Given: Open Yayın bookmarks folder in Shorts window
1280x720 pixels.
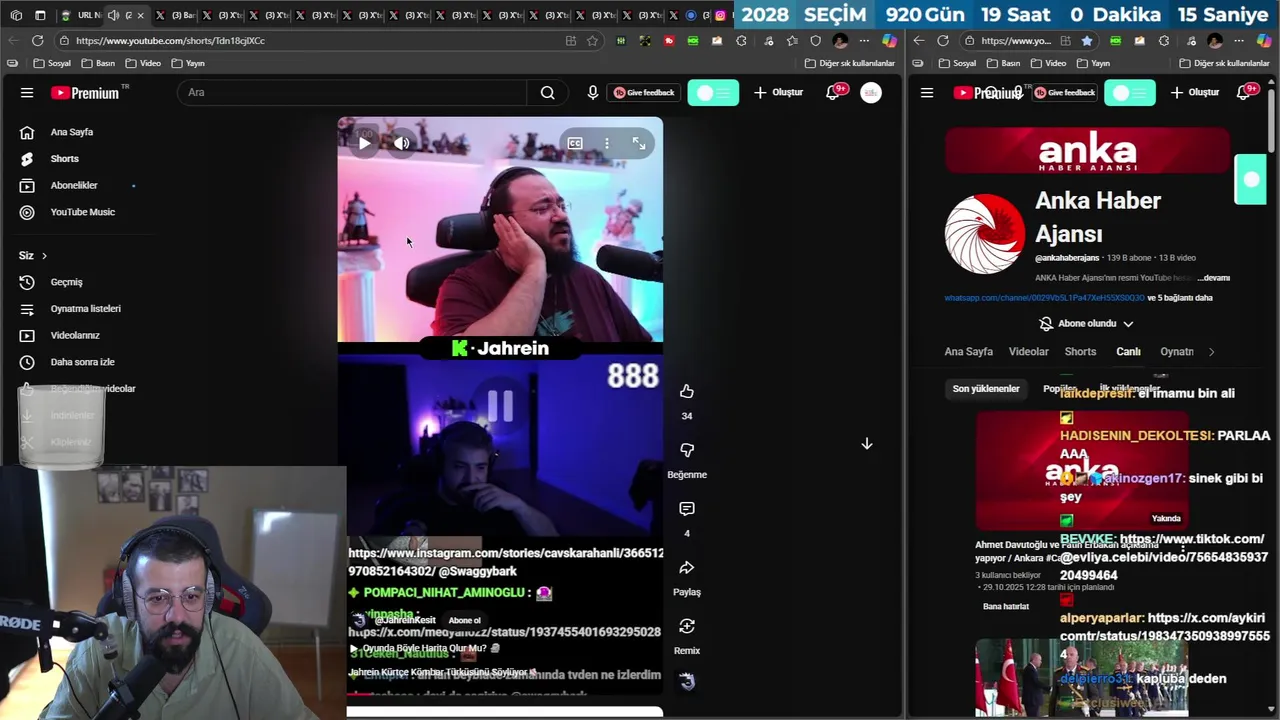Looking at the screenshot, I should pyautogui.click(x=188, y=63).
